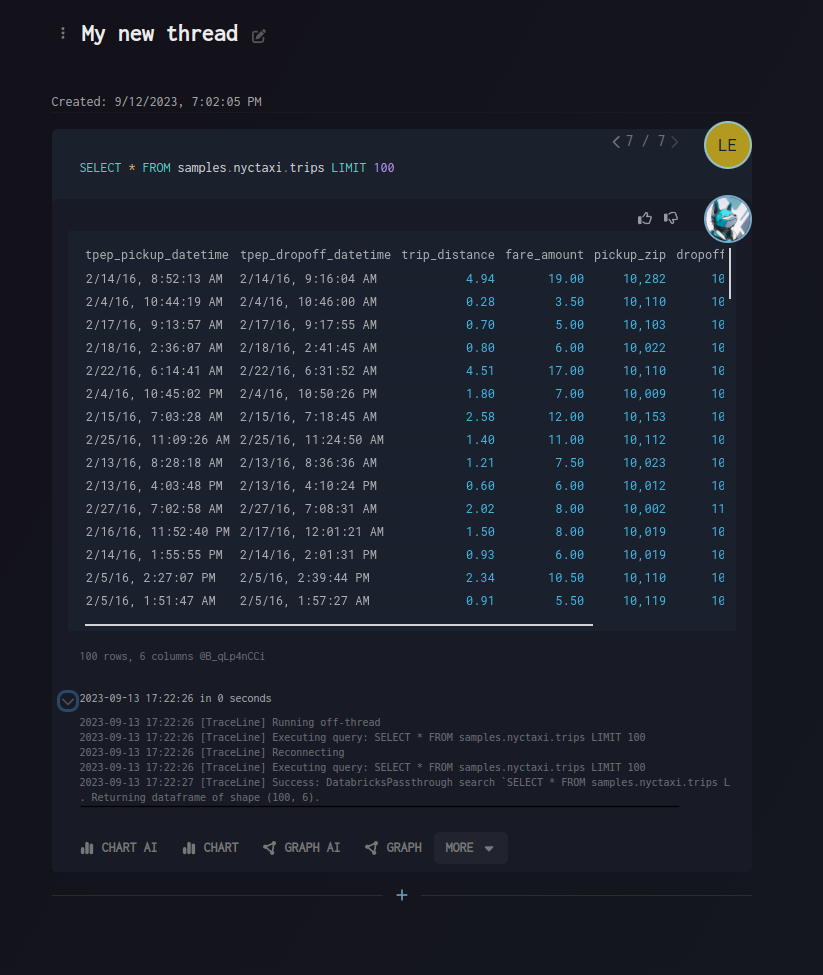
Task: Sort by tpep_dropoff_datetime column header
Action: pos(315,254)
